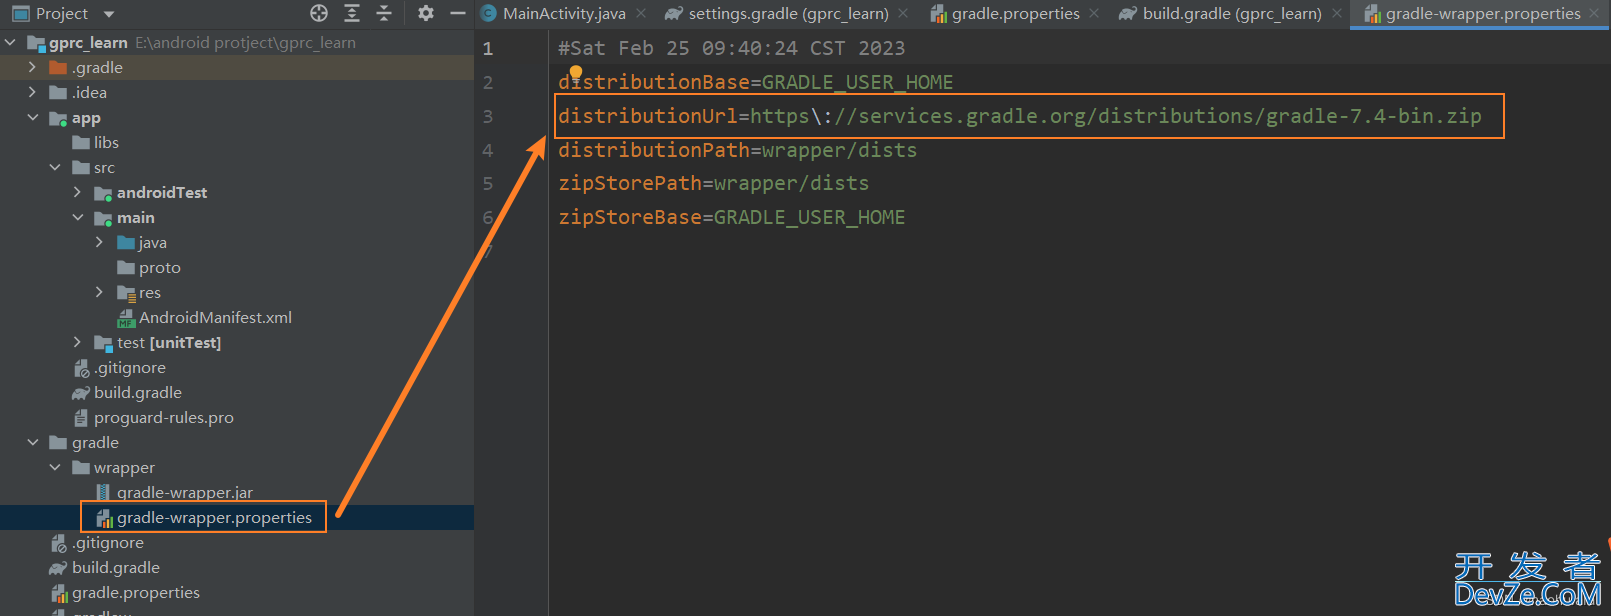Click the gradle-wrapper.jar archive icon

[103, 493]
